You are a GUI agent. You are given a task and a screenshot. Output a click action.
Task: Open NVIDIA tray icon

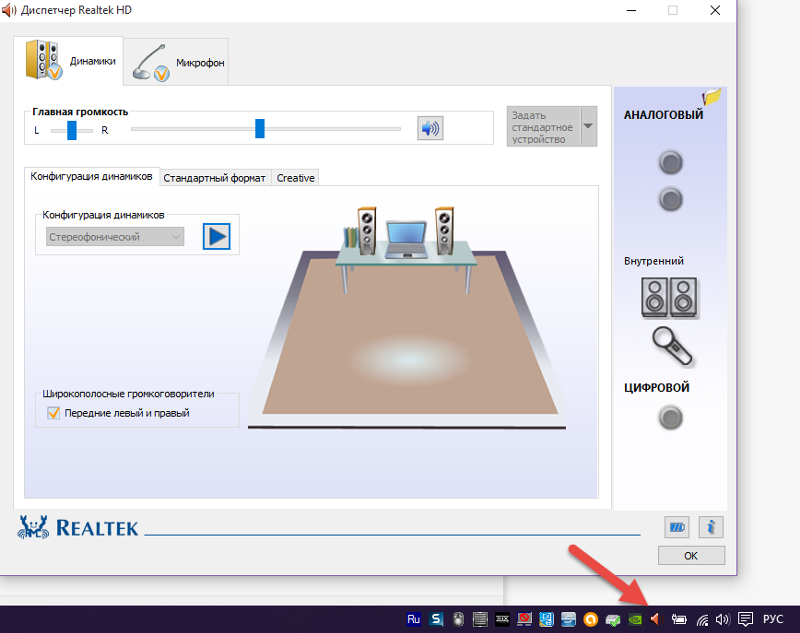click(635, 619)
